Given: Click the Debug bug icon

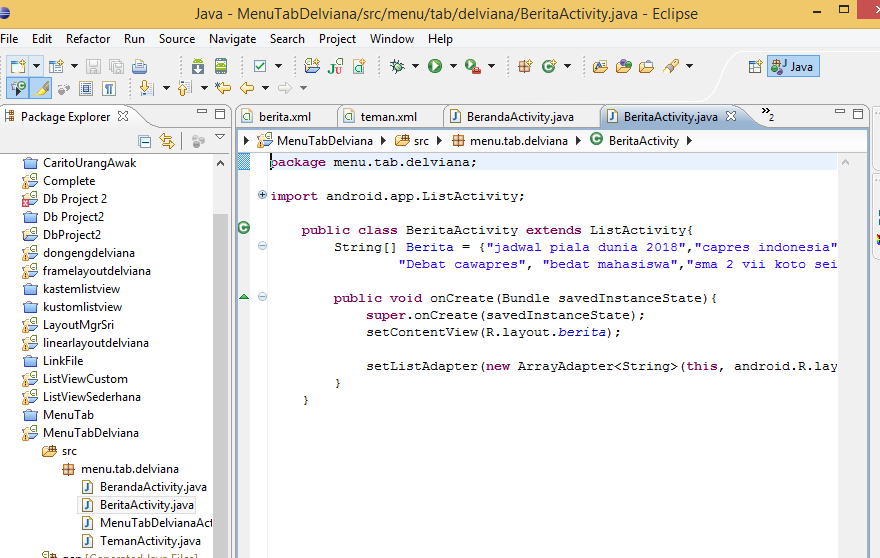Looking at the screenshot, I should pos(397,66).
